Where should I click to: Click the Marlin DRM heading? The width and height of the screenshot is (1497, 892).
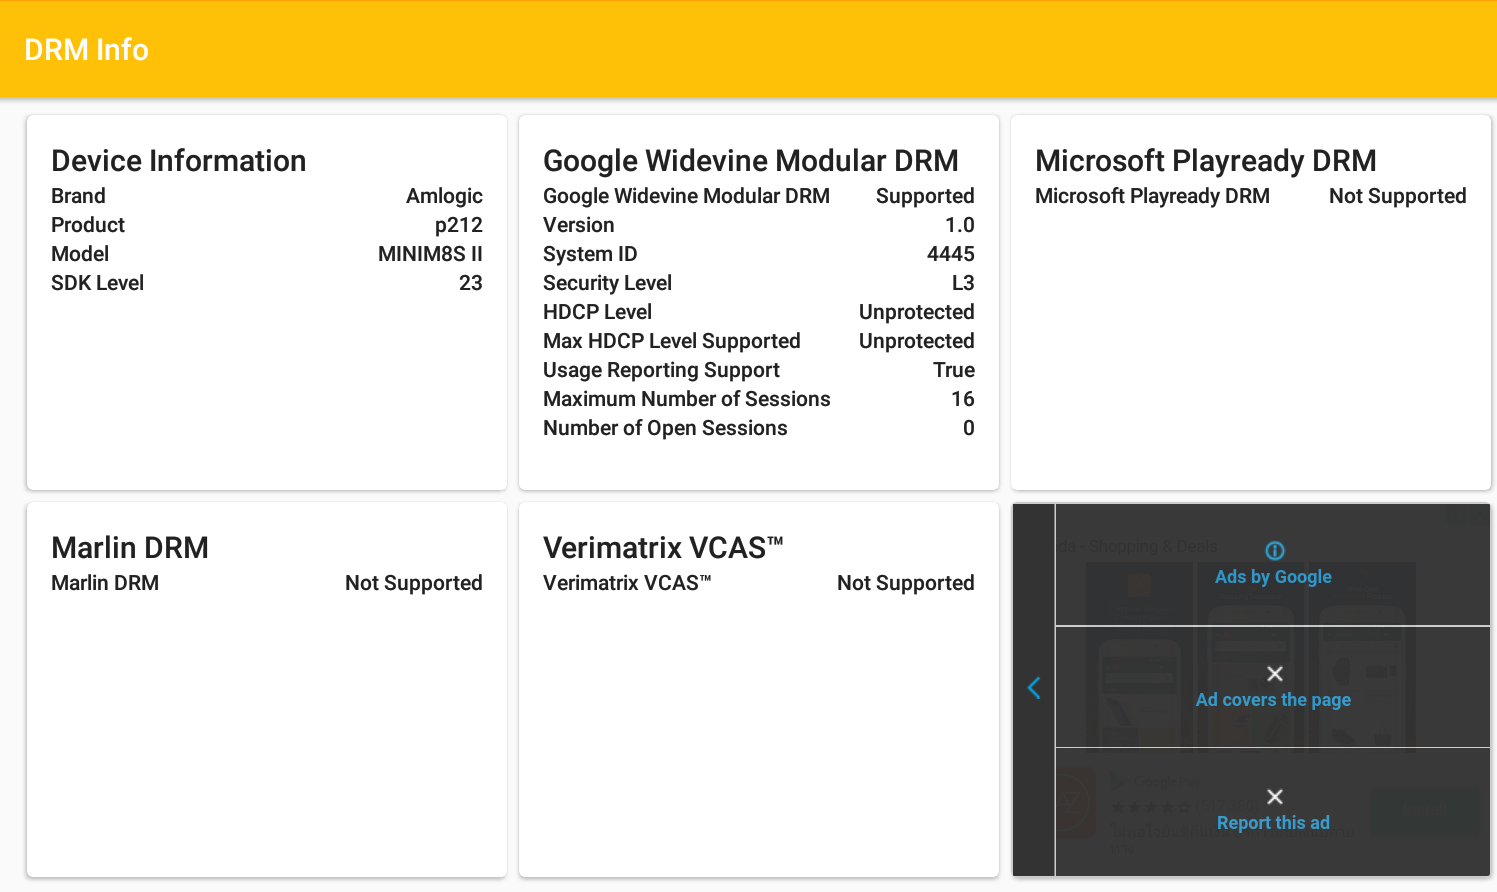[x=130, y=548]
